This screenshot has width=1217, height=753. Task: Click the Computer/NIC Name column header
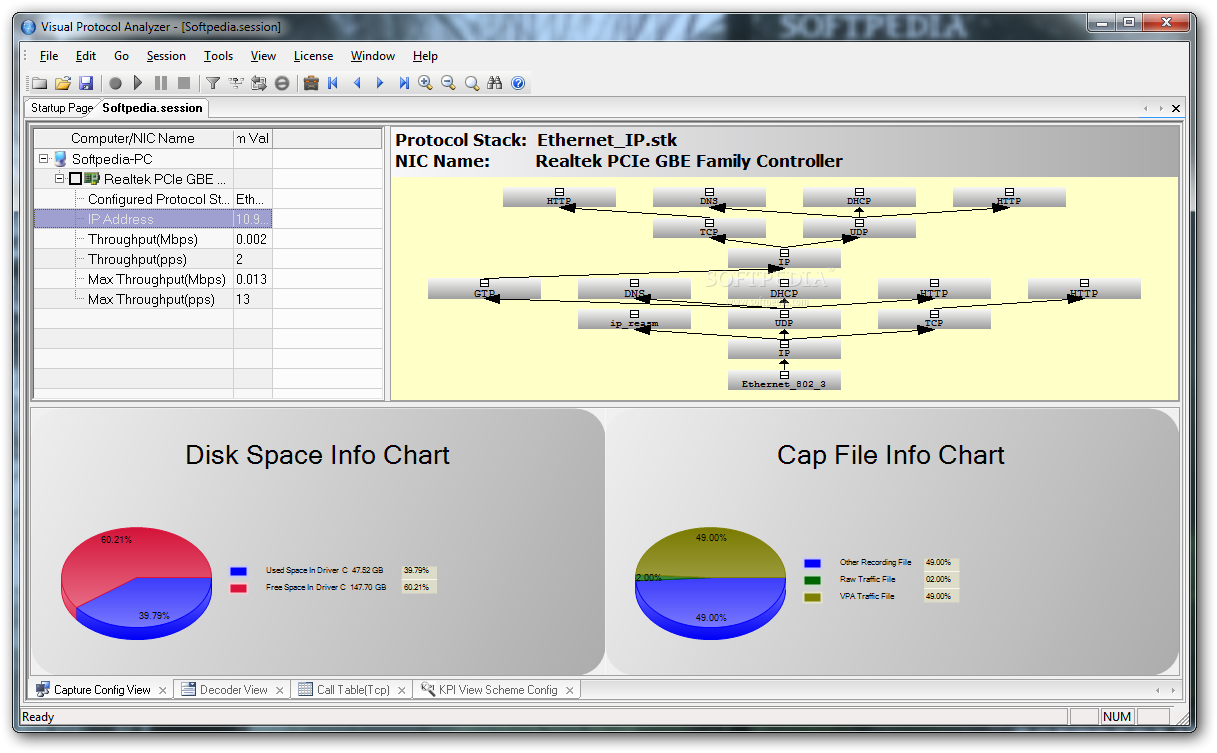tap(133, 138)
